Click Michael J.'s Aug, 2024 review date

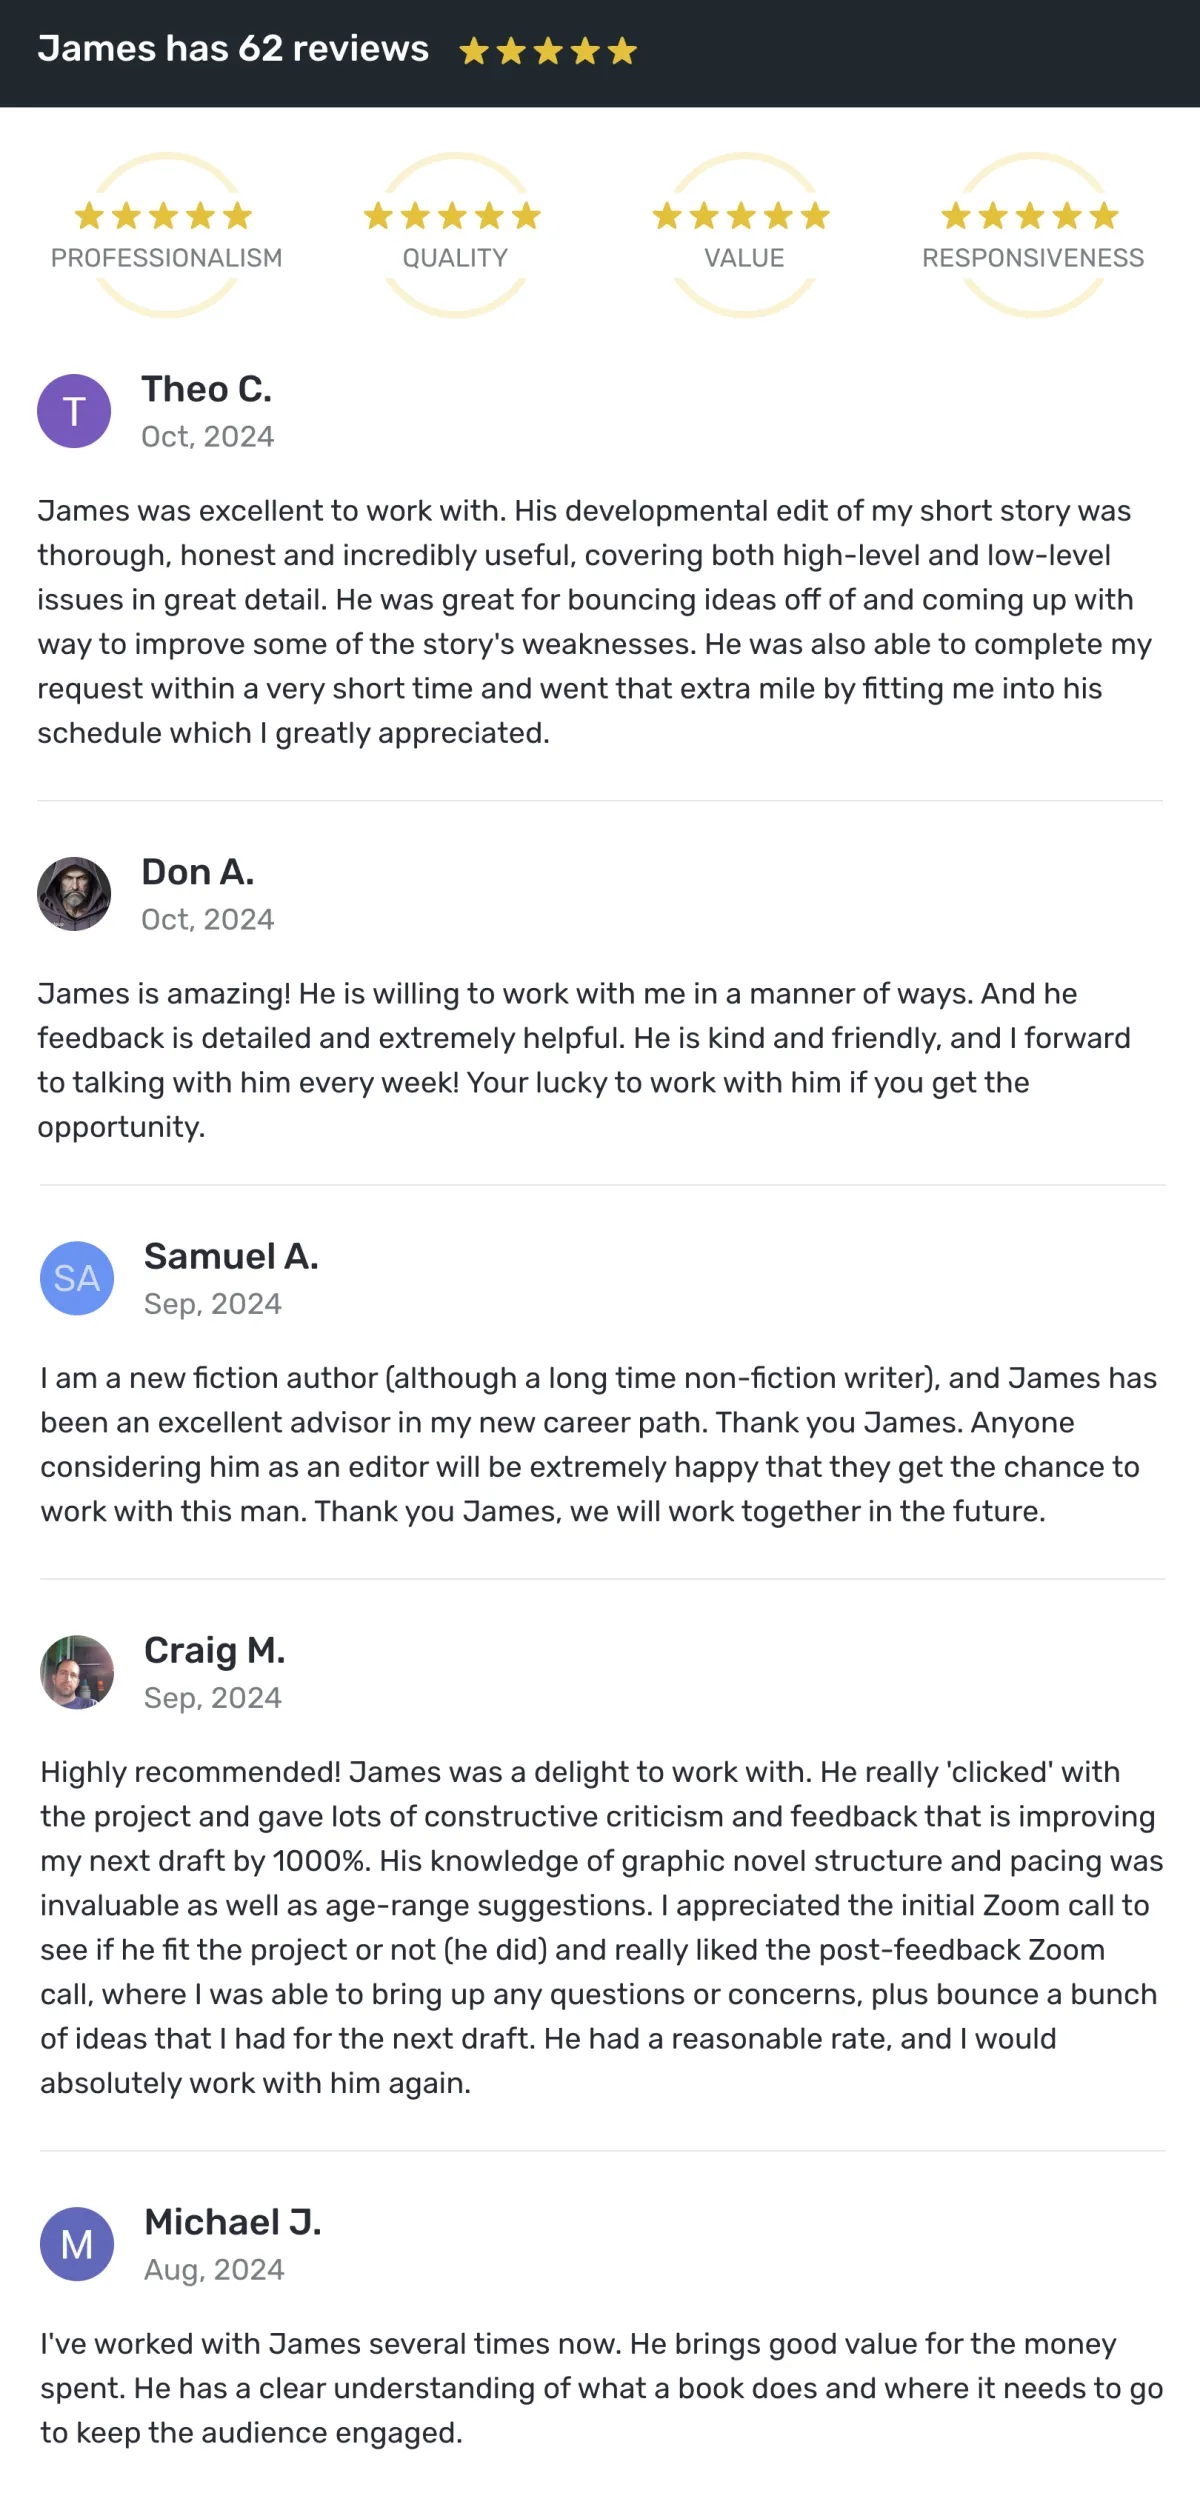(214, 2270)
